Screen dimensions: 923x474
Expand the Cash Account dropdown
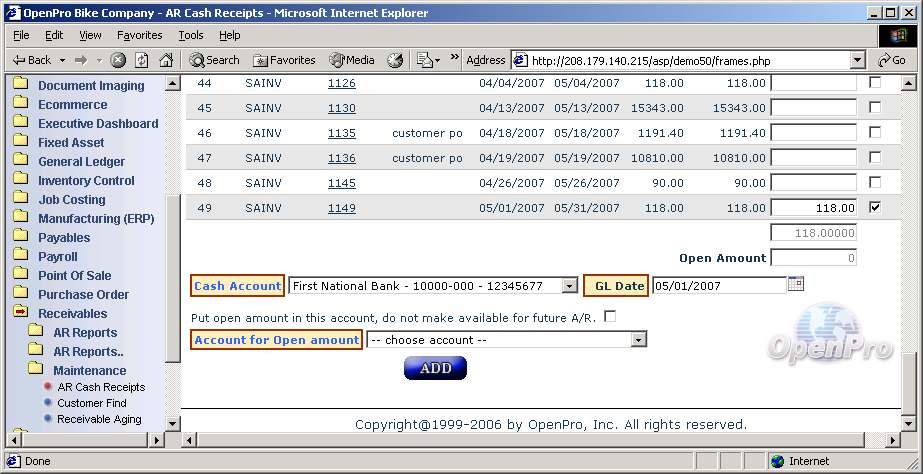pyautogui.click(x=569, y=286)
